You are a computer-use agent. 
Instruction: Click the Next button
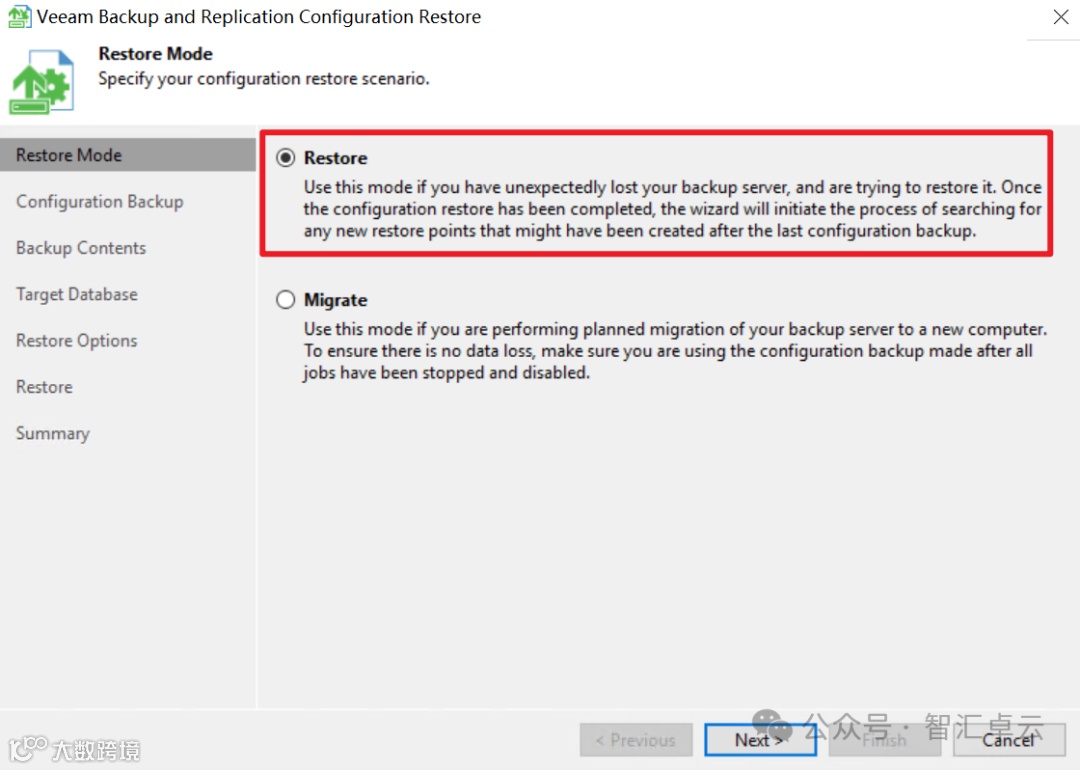coord(760,740)
